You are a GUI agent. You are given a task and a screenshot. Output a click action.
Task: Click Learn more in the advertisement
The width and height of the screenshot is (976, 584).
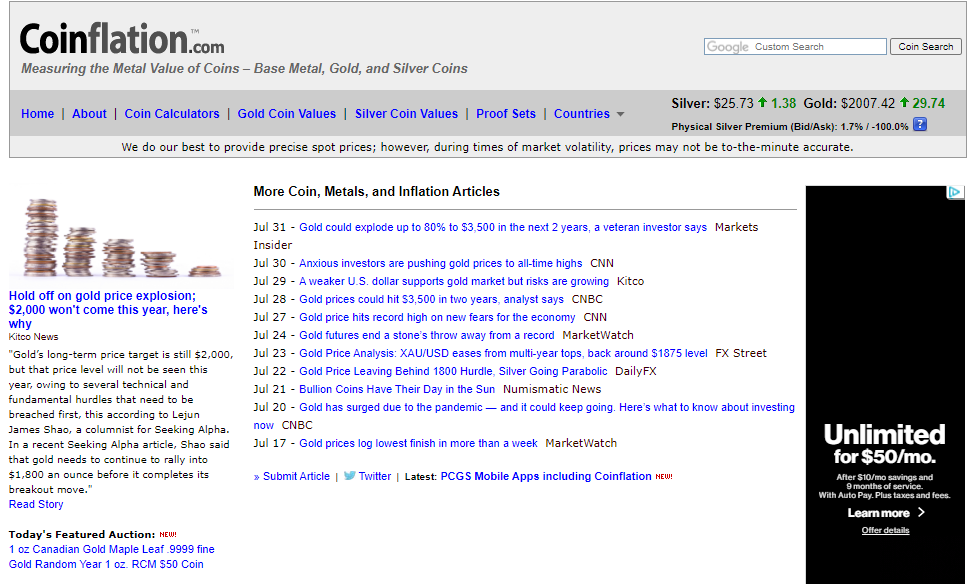[879, 513]
